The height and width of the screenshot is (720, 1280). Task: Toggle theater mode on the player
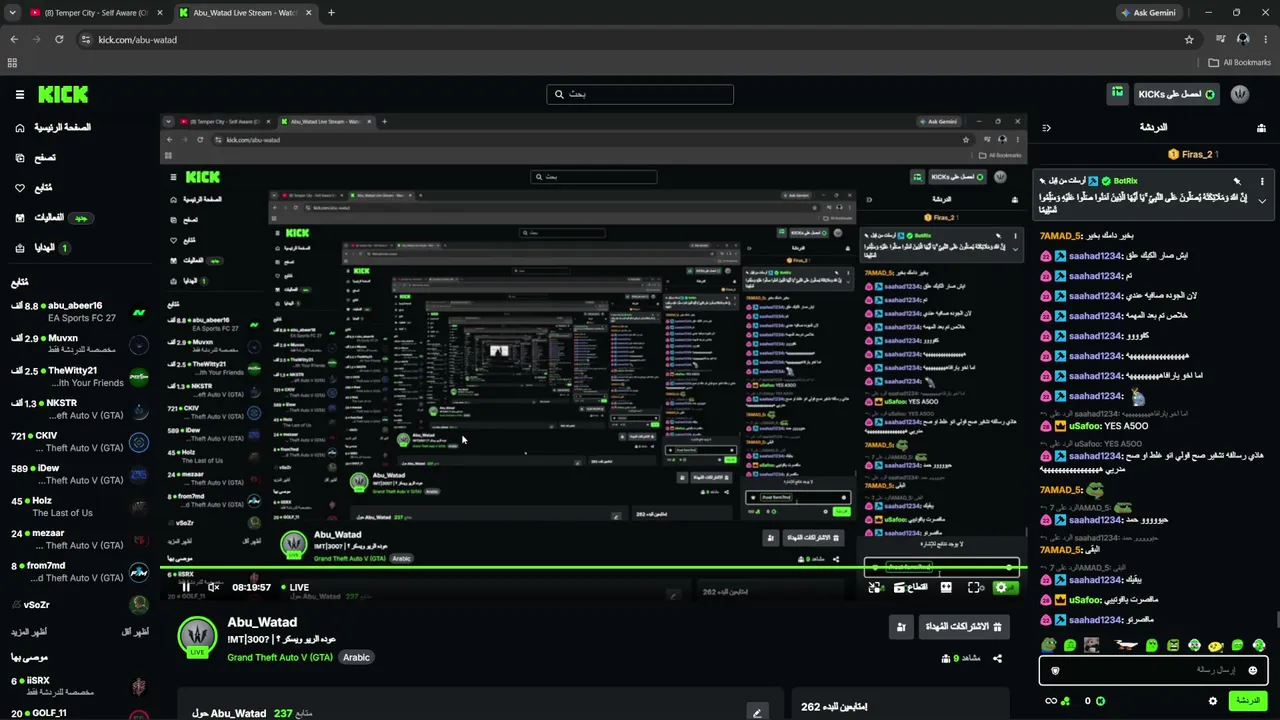pos(948,588)
